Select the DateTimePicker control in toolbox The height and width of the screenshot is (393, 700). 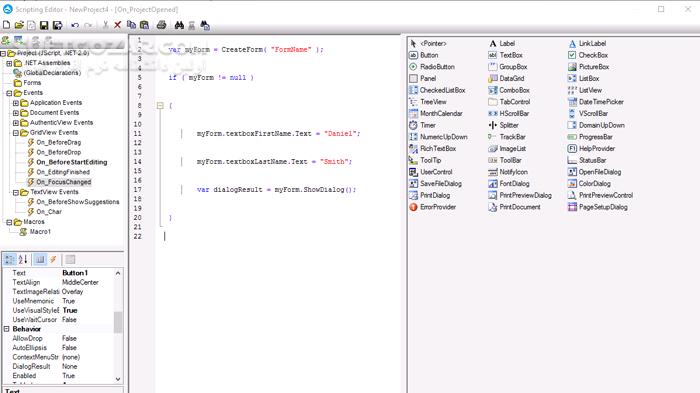pos(596,102)
